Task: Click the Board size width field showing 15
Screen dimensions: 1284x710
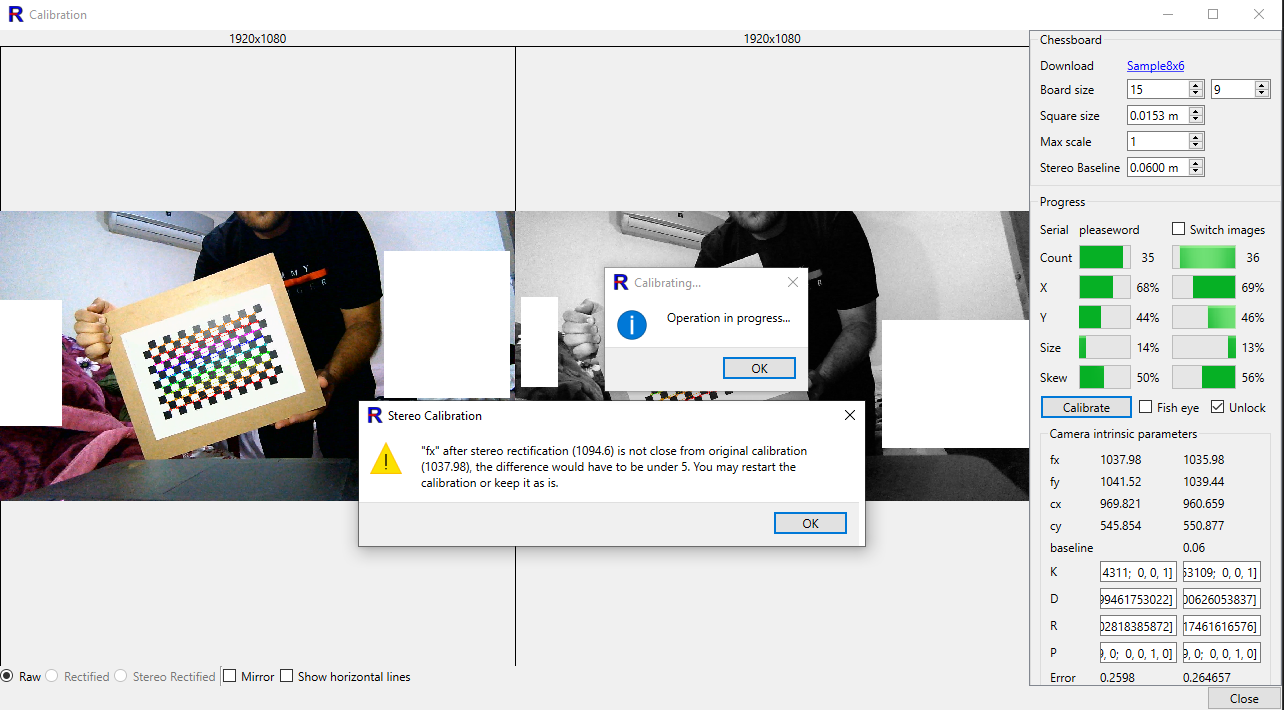Action: [x=1157, y=90]
